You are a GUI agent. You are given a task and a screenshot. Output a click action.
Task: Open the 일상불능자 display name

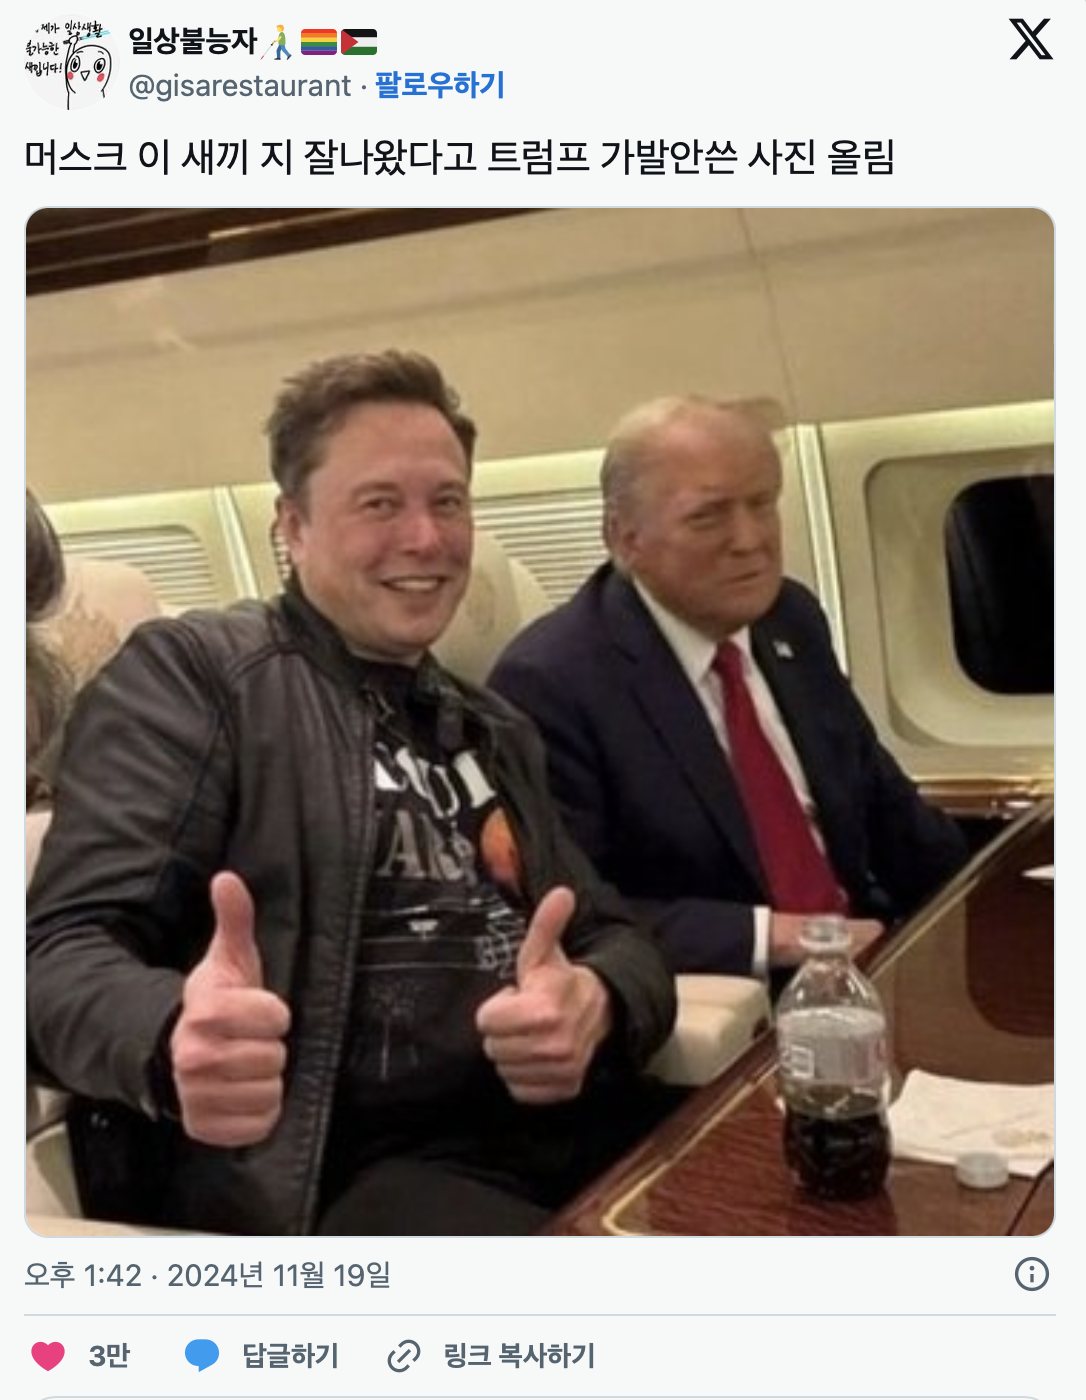click(x=193, y=41)
